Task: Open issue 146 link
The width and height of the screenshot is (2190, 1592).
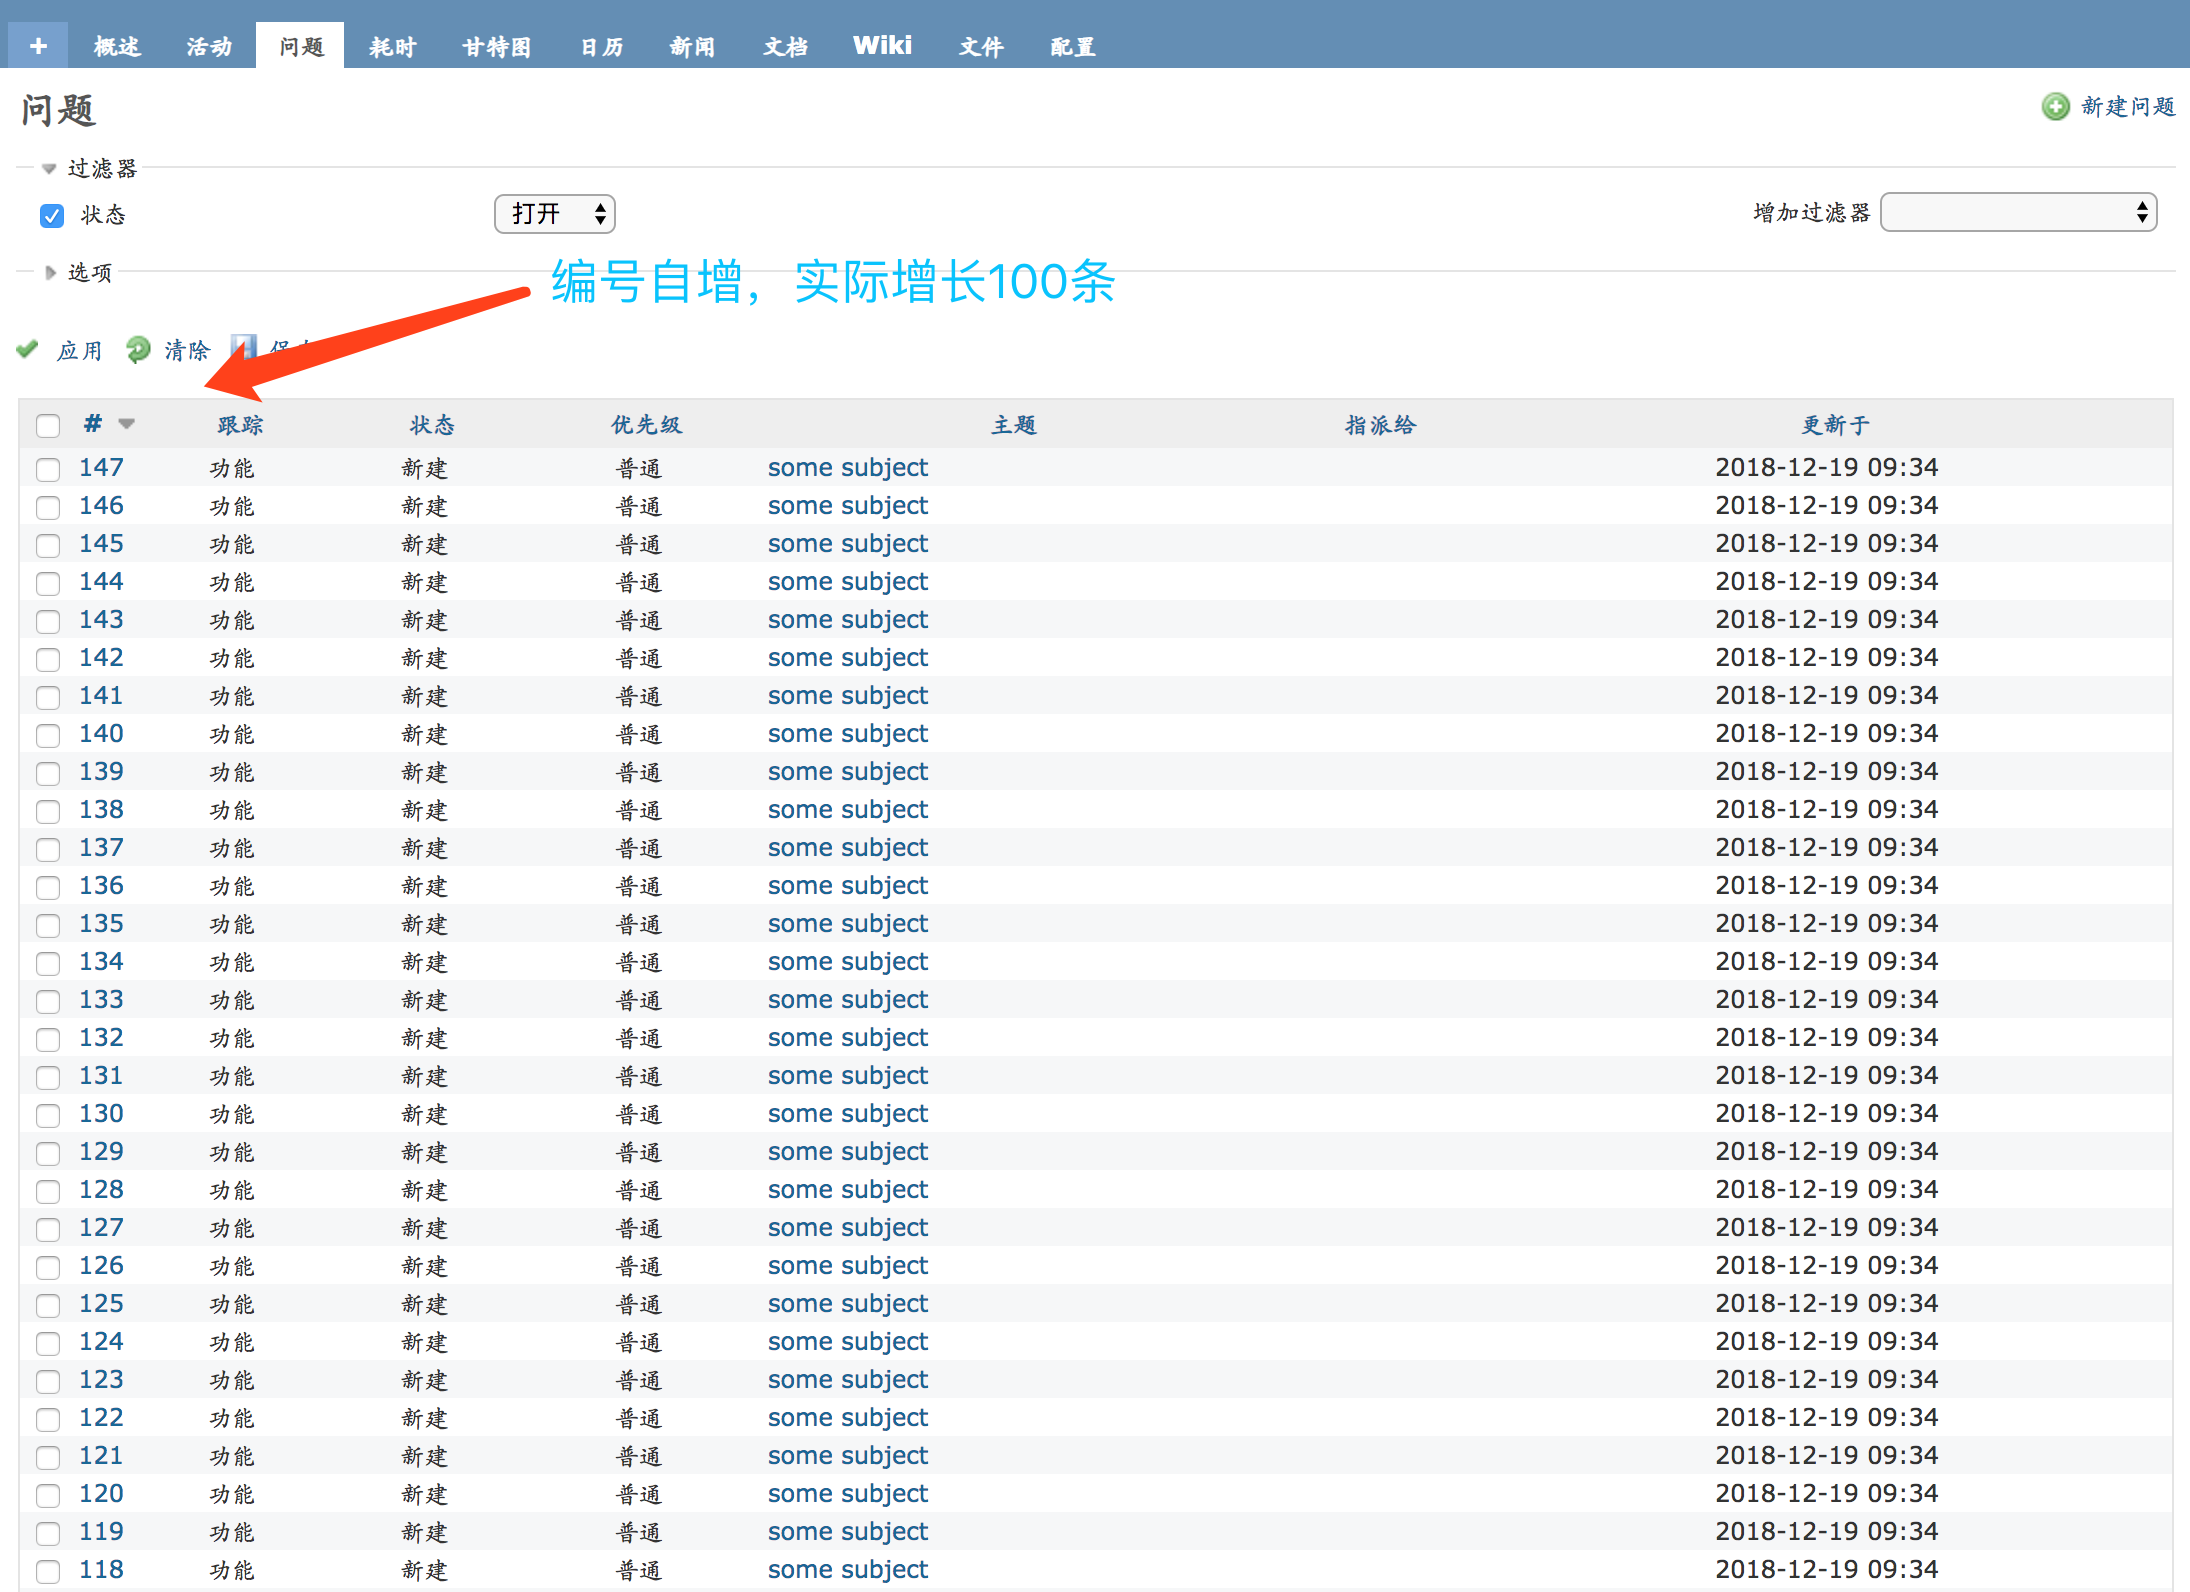Action: click(101, 505)
